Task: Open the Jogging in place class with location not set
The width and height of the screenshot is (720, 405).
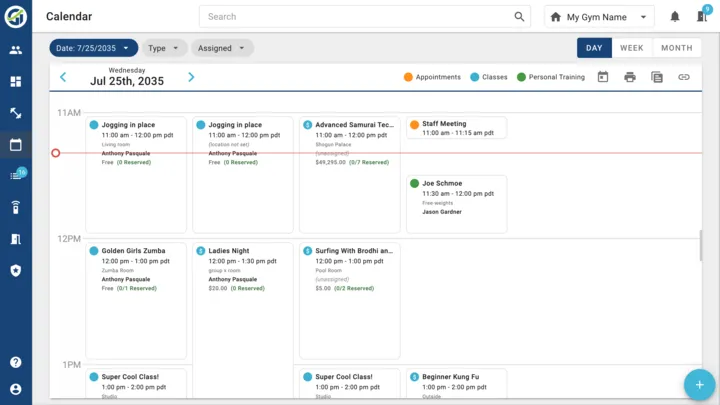Action: pyautogui.click(x=243, y=174)
